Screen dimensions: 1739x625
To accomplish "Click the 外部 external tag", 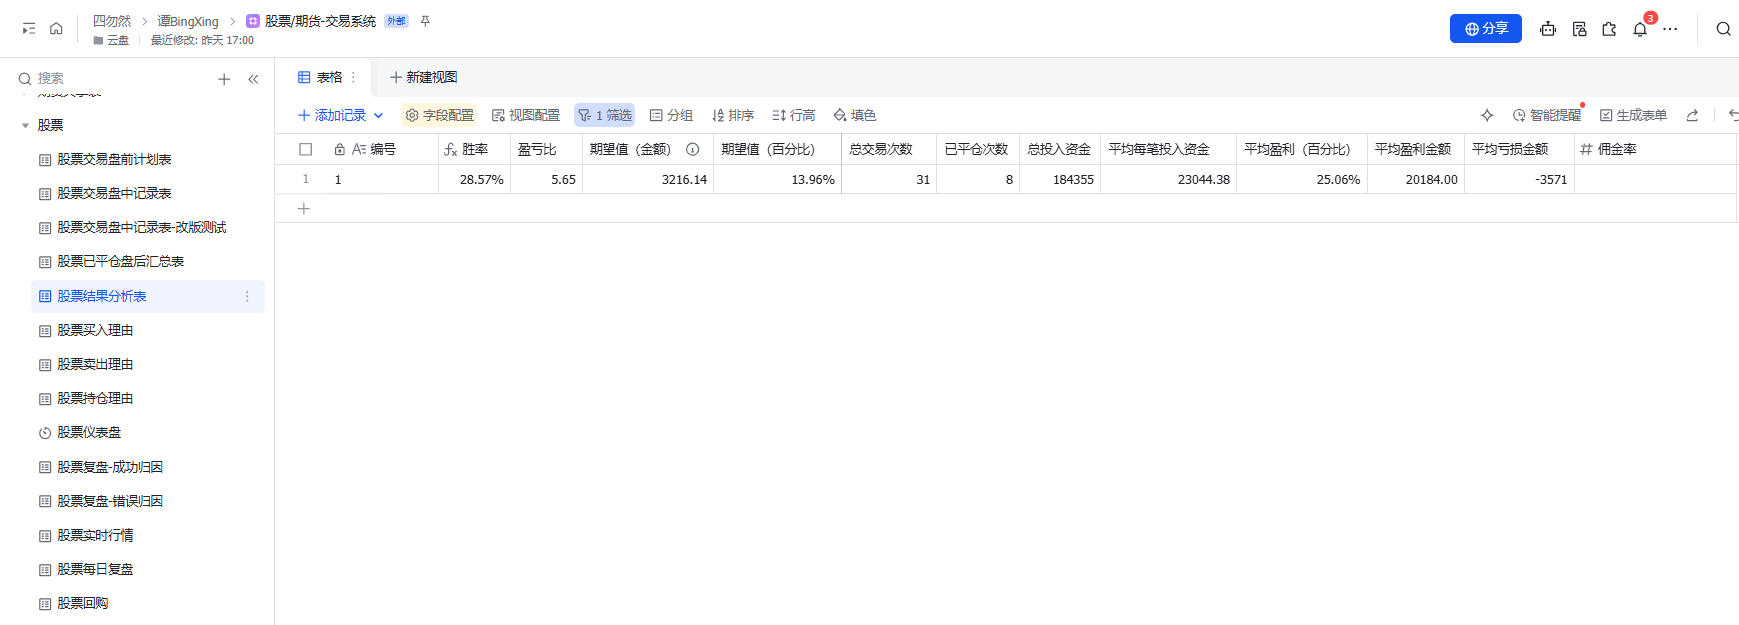I will click(396, 21).
